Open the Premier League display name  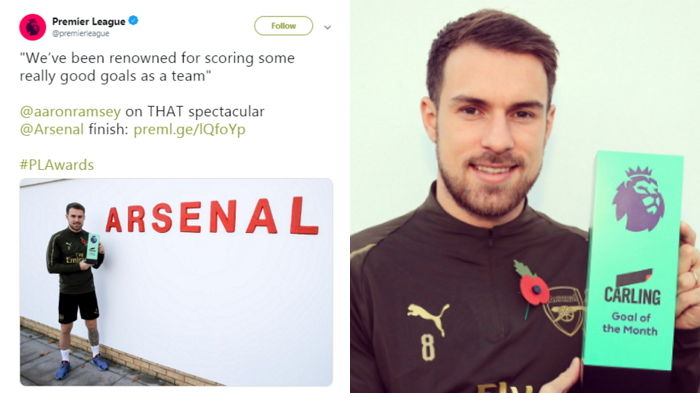88,21
